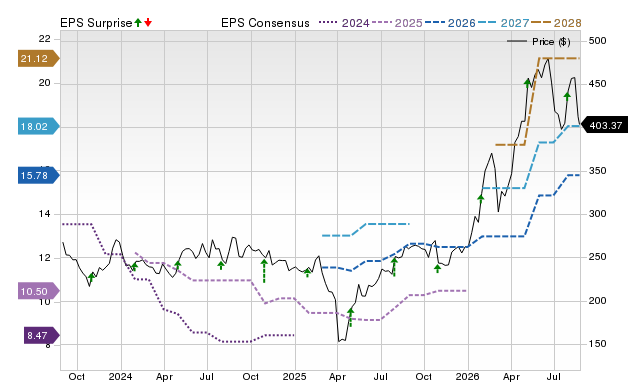
Task: Toggle the 2027 EPS consensus legend entry
Action: tap(503, 23)
